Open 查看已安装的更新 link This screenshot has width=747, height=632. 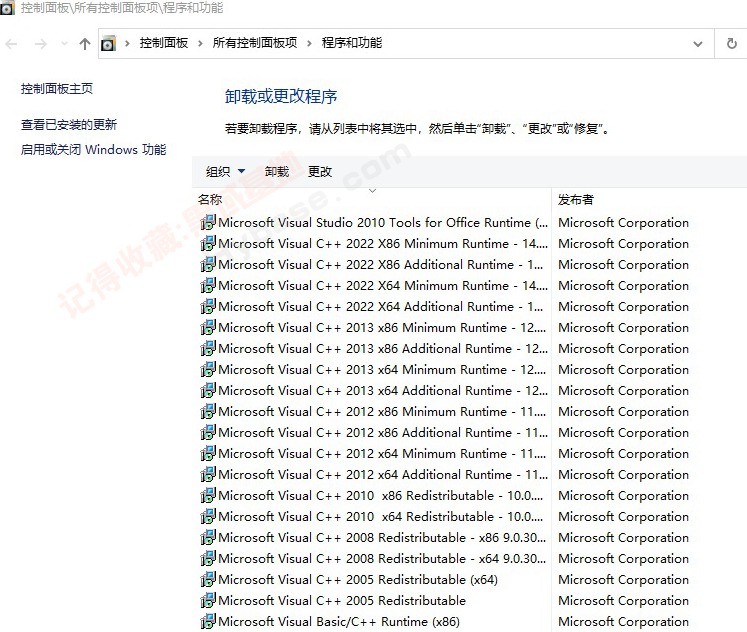click(x=69, y=125)
